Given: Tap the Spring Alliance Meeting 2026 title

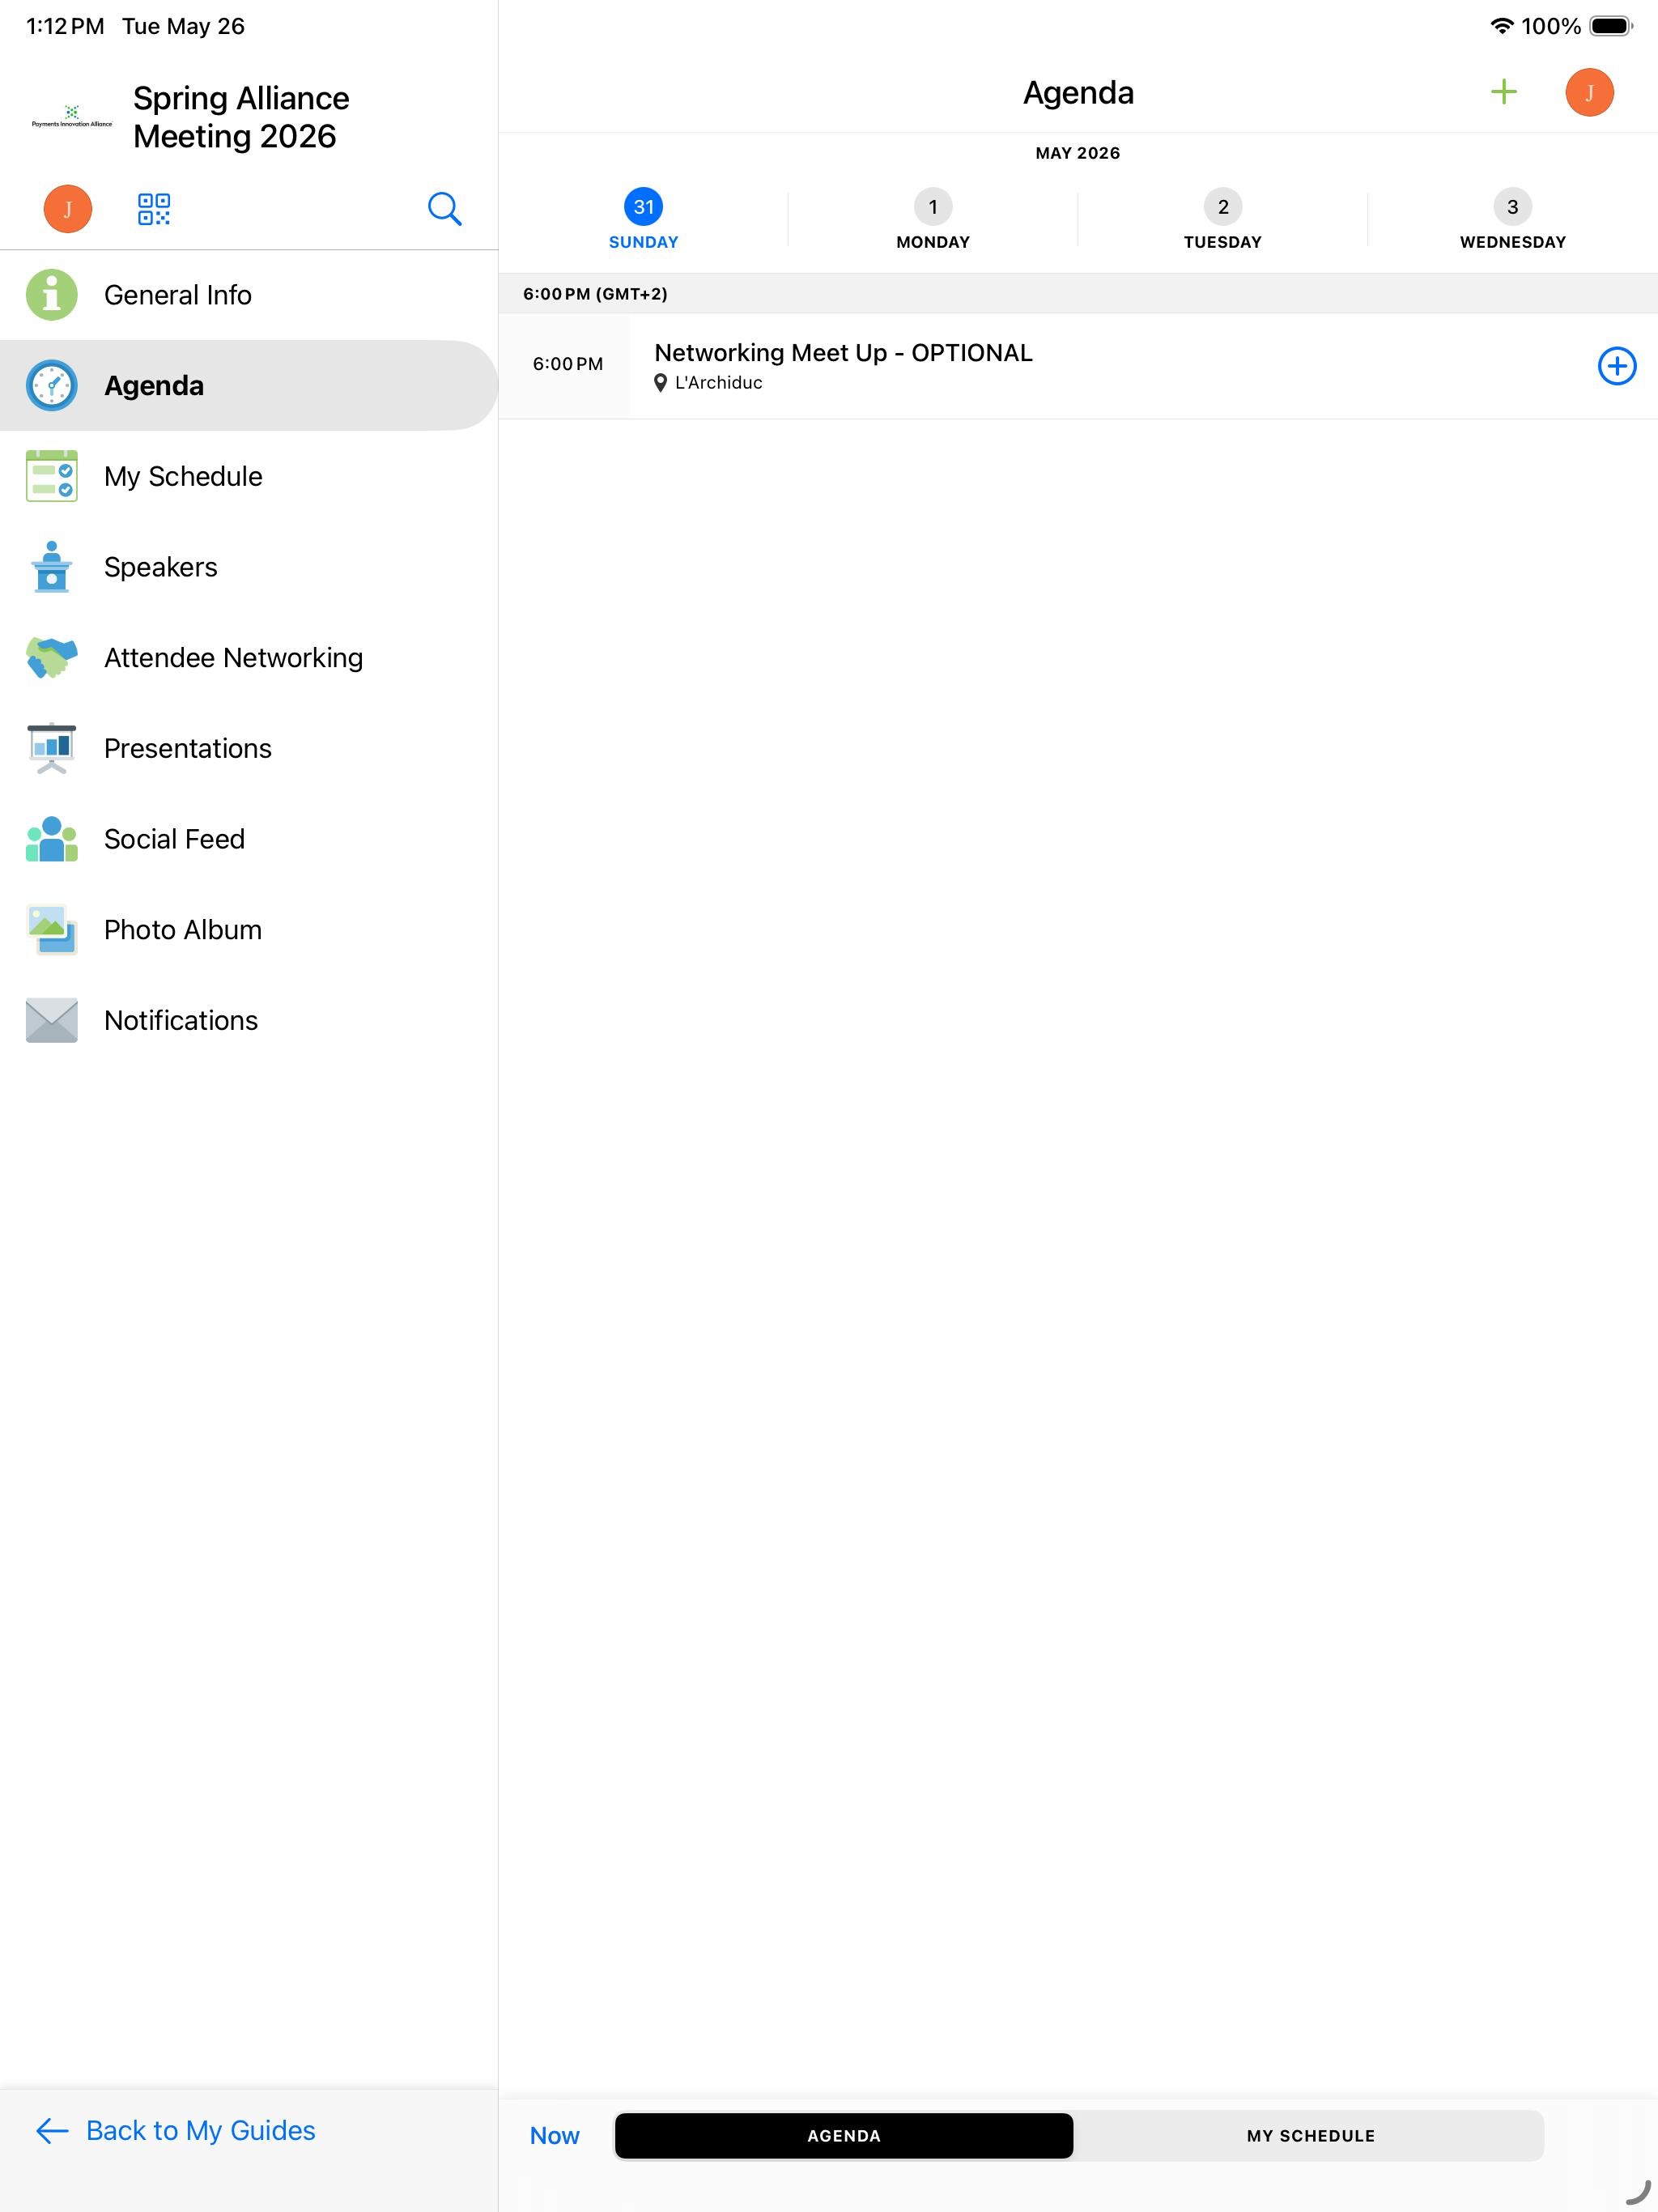Looking at the screenshot, I should pos(241,117).
